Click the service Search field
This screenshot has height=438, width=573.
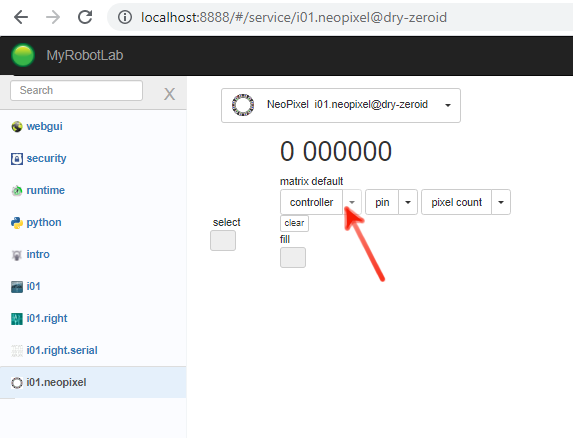[x=76, y=90]
